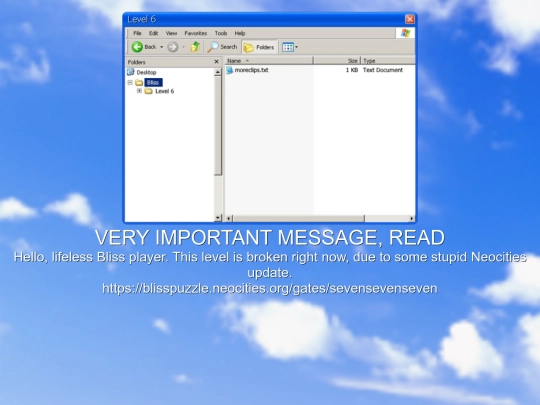Select the Bliss folder in tree
This screenshot has width=540, height=405.
point(153,82)
